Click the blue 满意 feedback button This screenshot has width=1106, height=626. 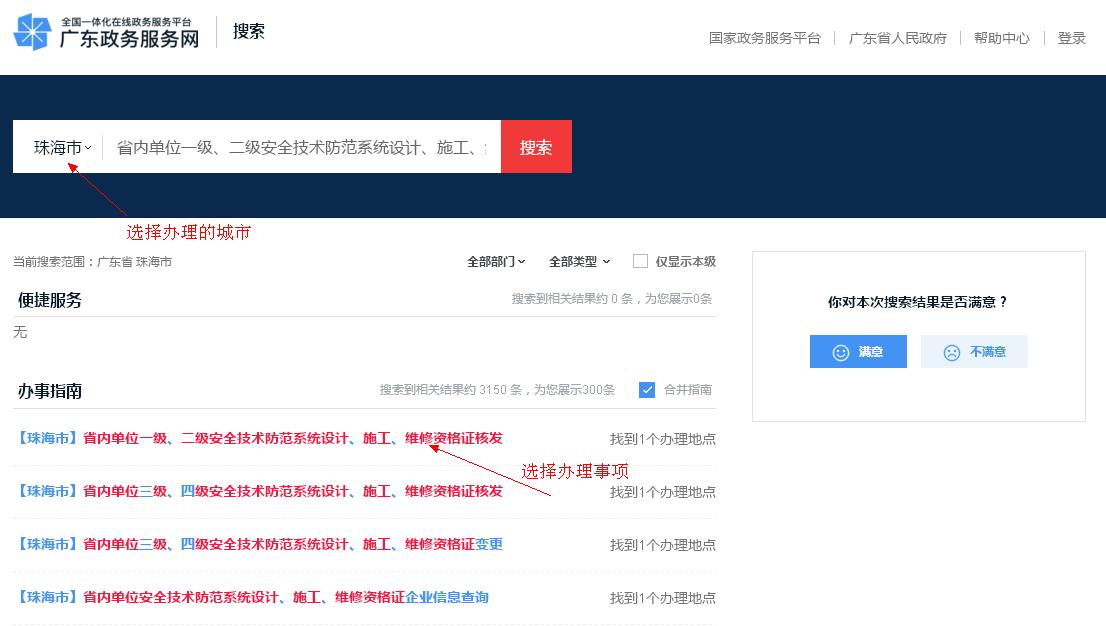tap(858, 351)
